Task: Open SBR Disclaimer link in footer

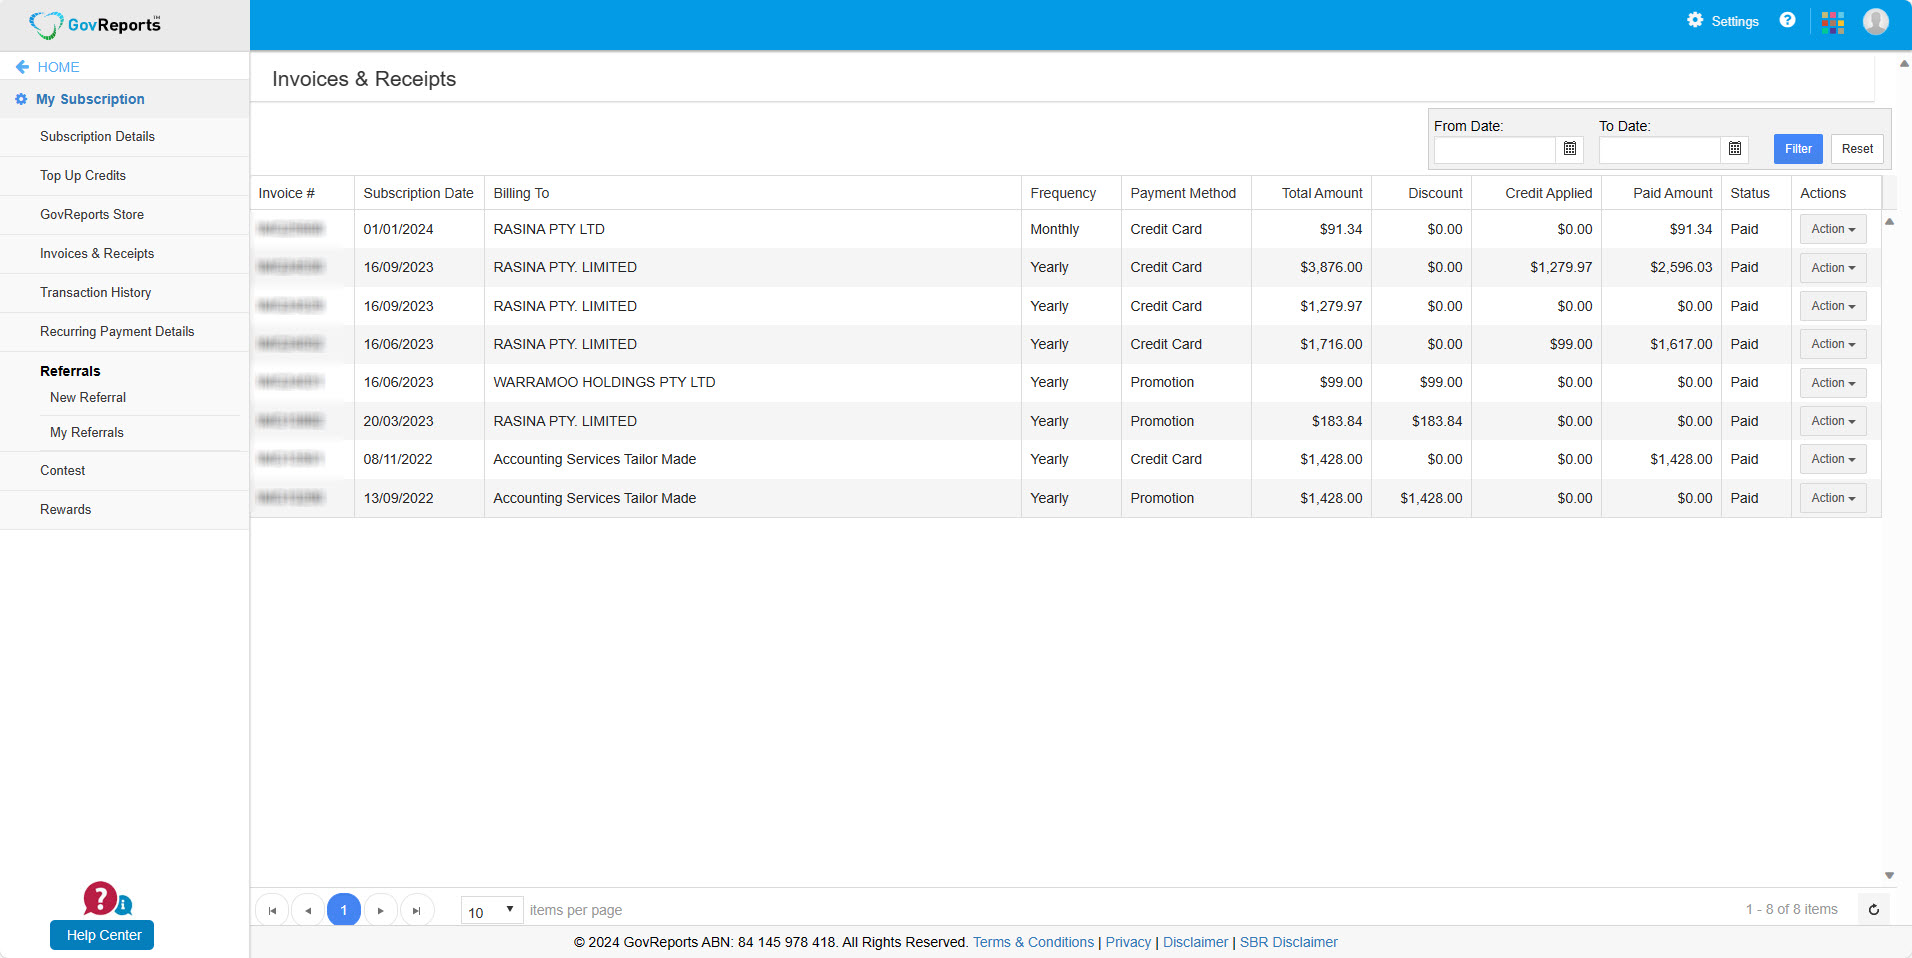Action: 1288,942
